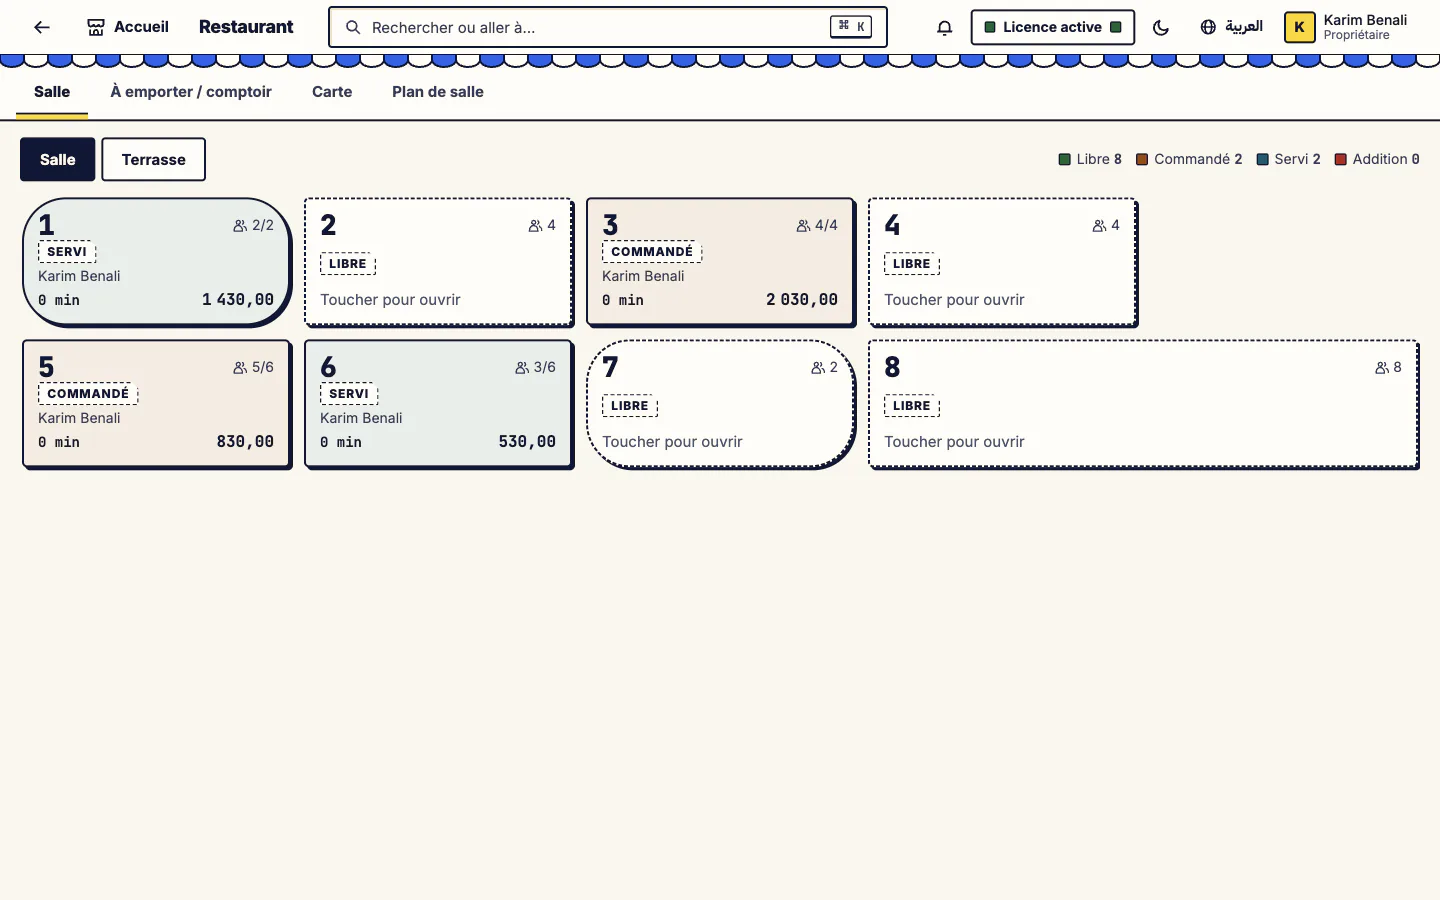Click the Addition red legend swatch
Image resolution: width=1440 pixels, height=900 pixels.
[1341, 159]
